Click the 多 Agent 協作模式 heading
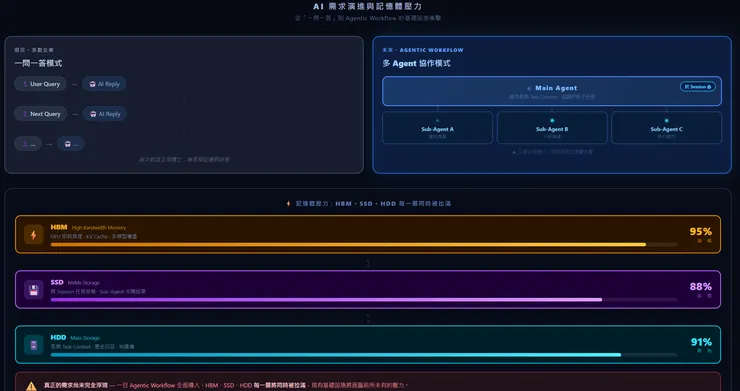This screenshot has height=391, width=740. (416, 63)
